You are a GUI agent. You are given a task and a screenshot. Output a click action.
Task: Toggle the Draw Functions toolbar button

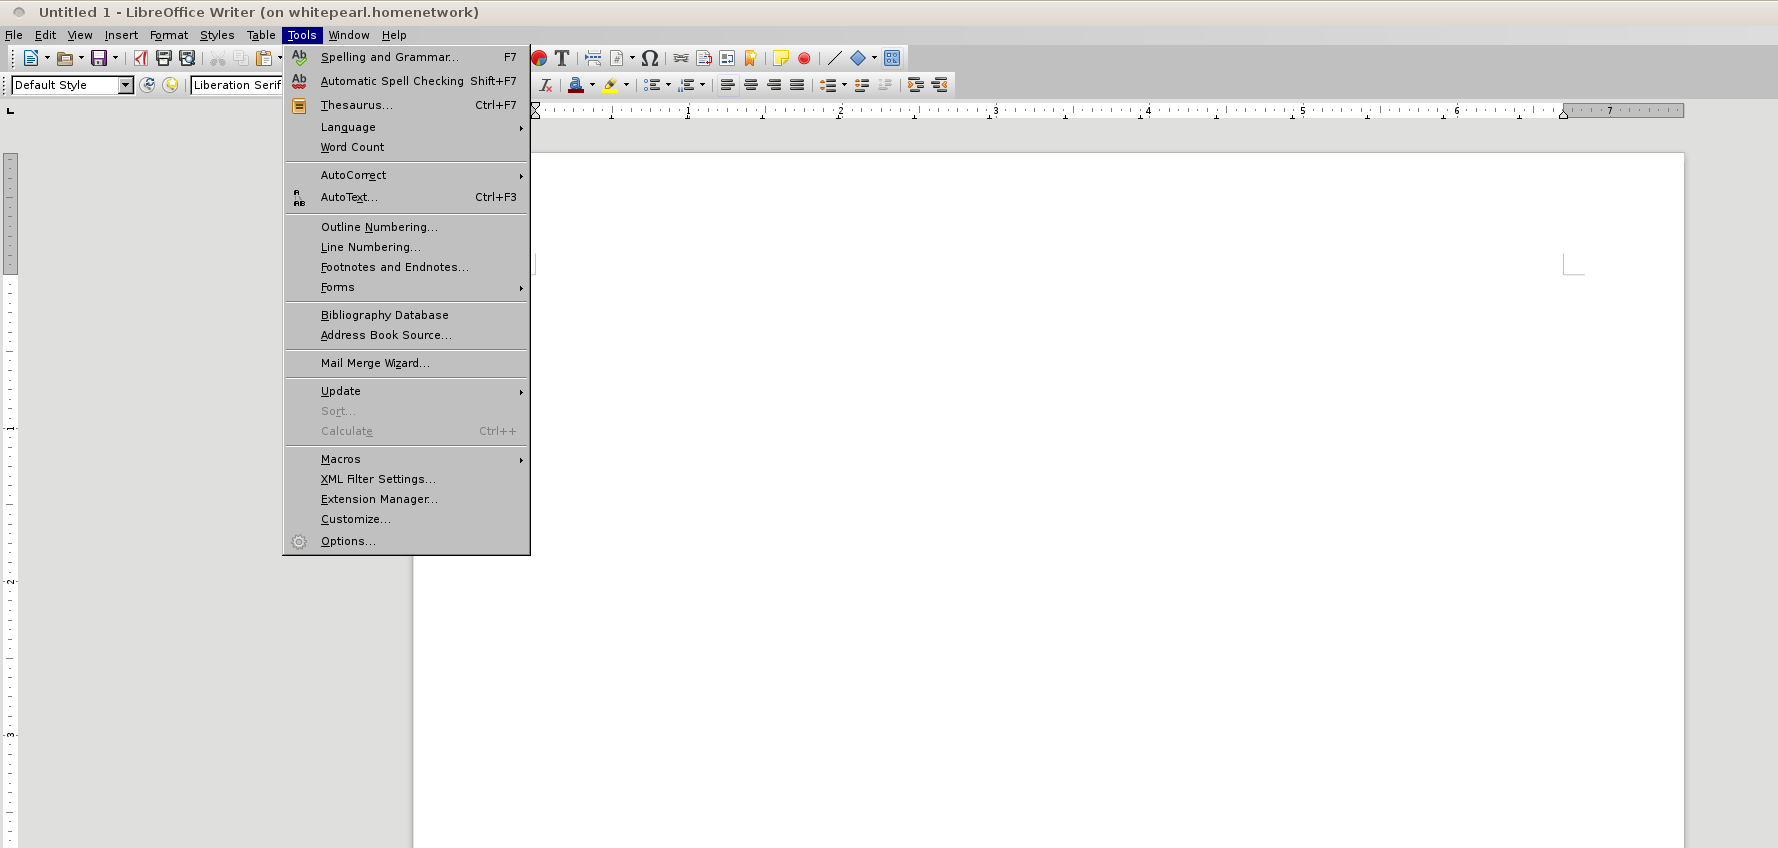click(x=892, y=58)
